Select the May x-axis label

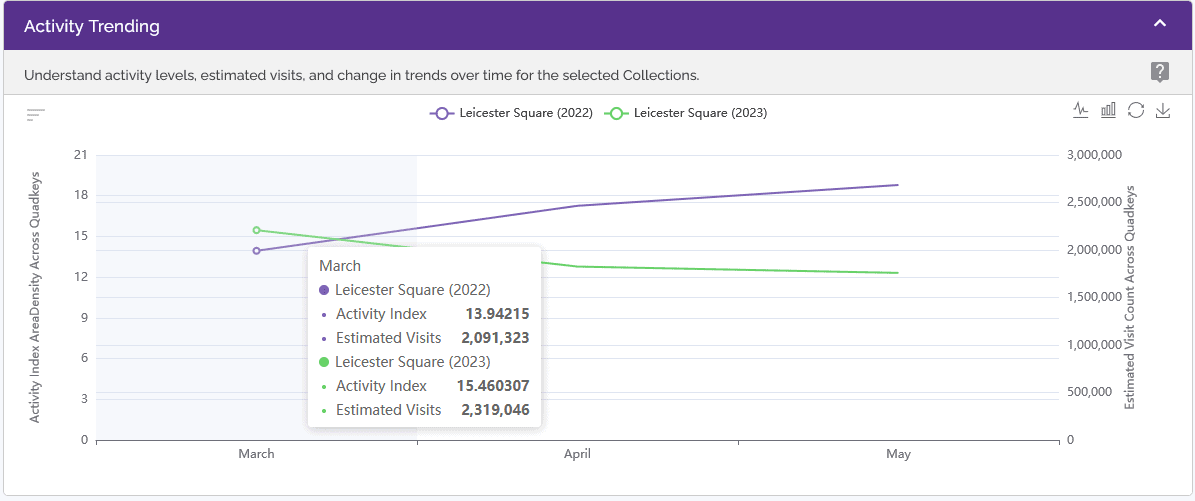click(899, 454)
